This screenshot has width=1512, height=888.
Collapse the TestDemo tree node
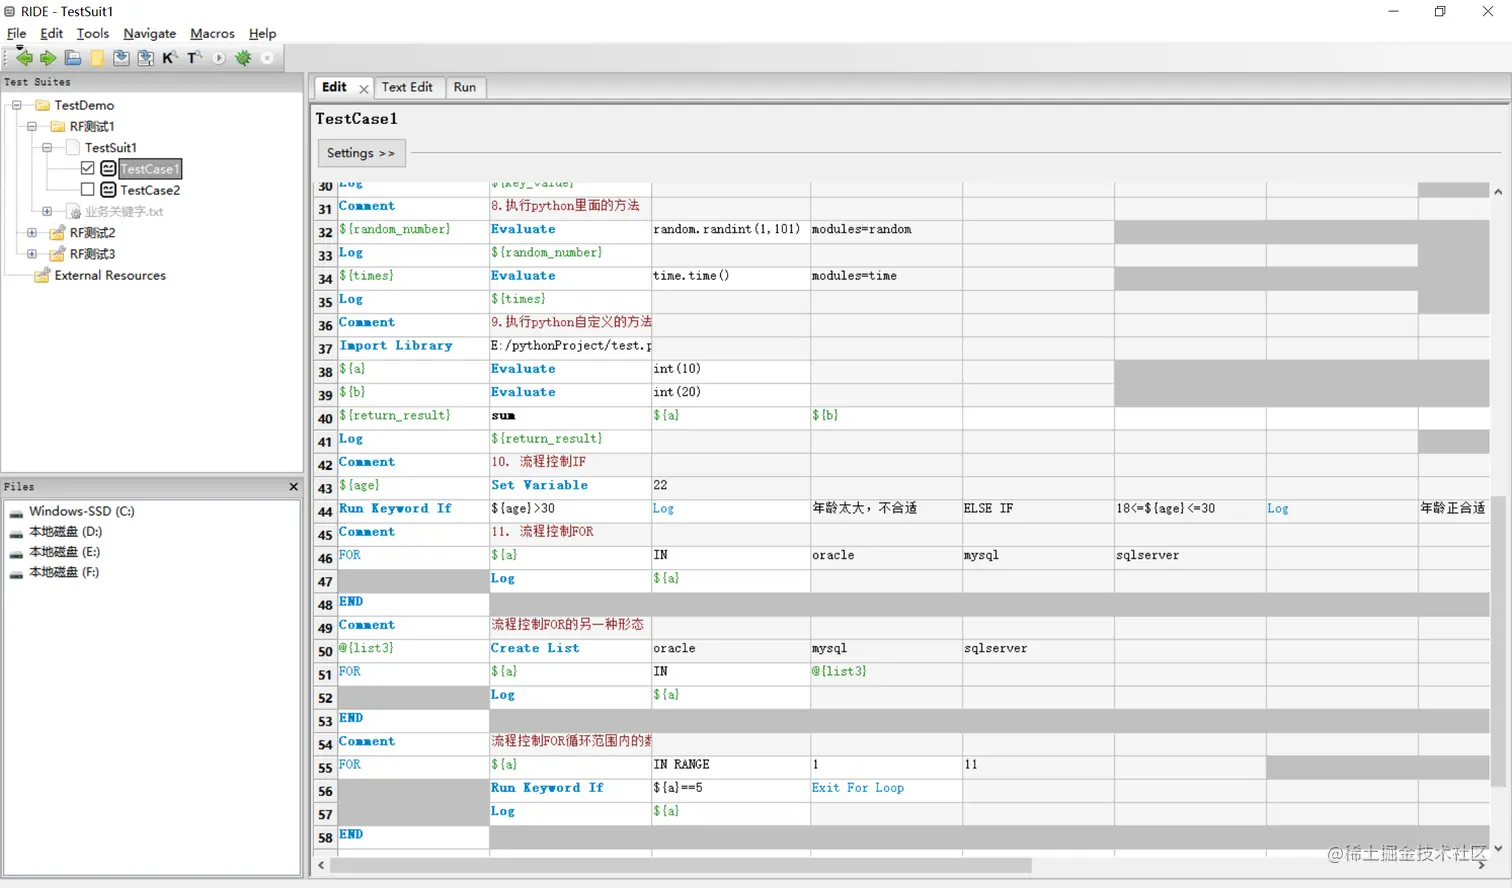click(17, 105)
